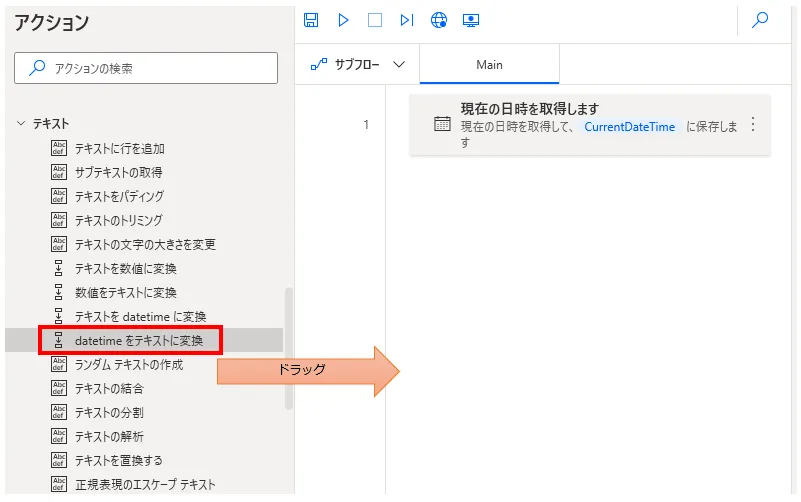
Task: Click the アクションの検索 search field
Action: click(x=146, y=69)
